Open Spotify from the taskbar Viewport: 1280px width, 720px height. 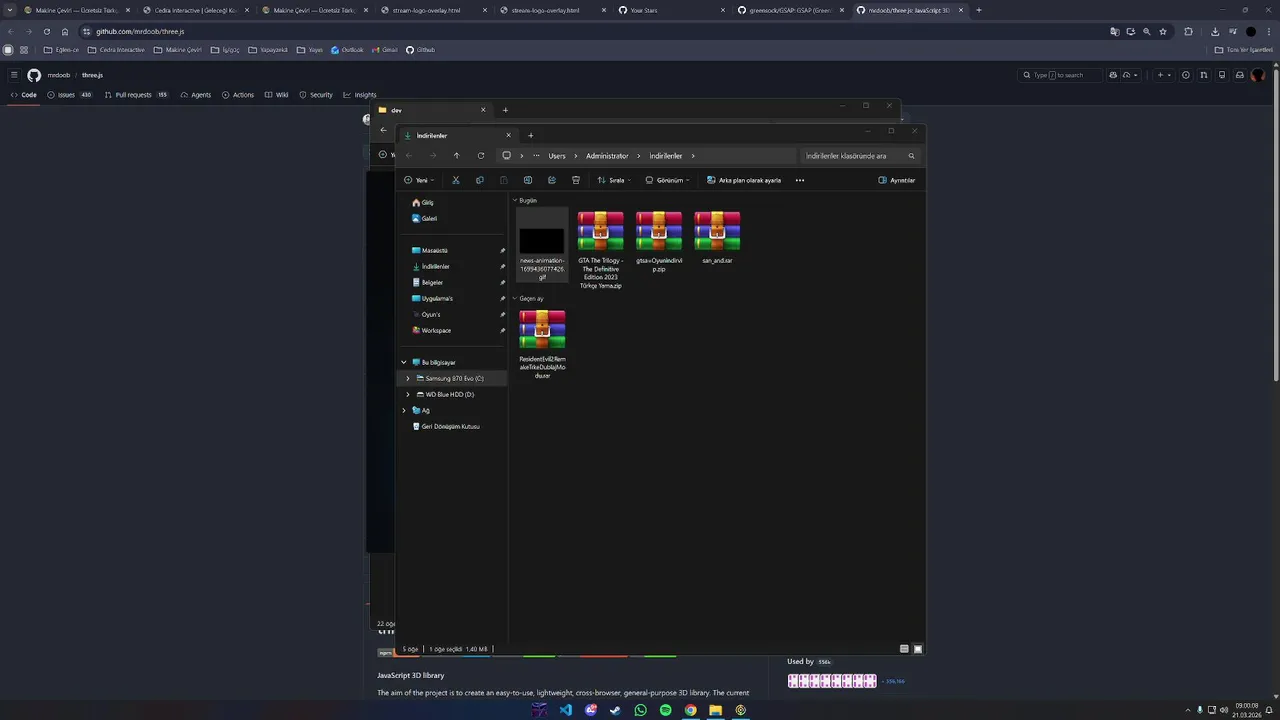pyautogui.click(x=666, y=710)
